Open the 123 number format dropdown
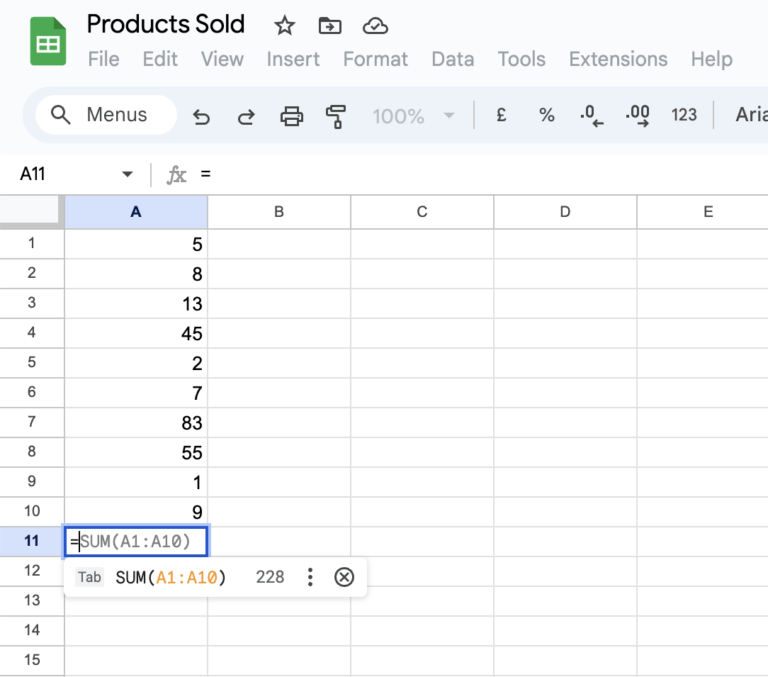 pyautogui.click(x=684, y=115)
